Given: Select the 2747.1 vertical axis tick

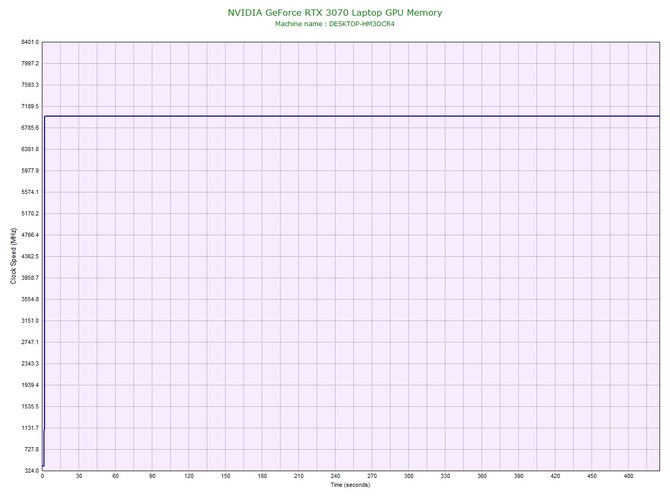Looking at the screenshot, I should point(30,342).
